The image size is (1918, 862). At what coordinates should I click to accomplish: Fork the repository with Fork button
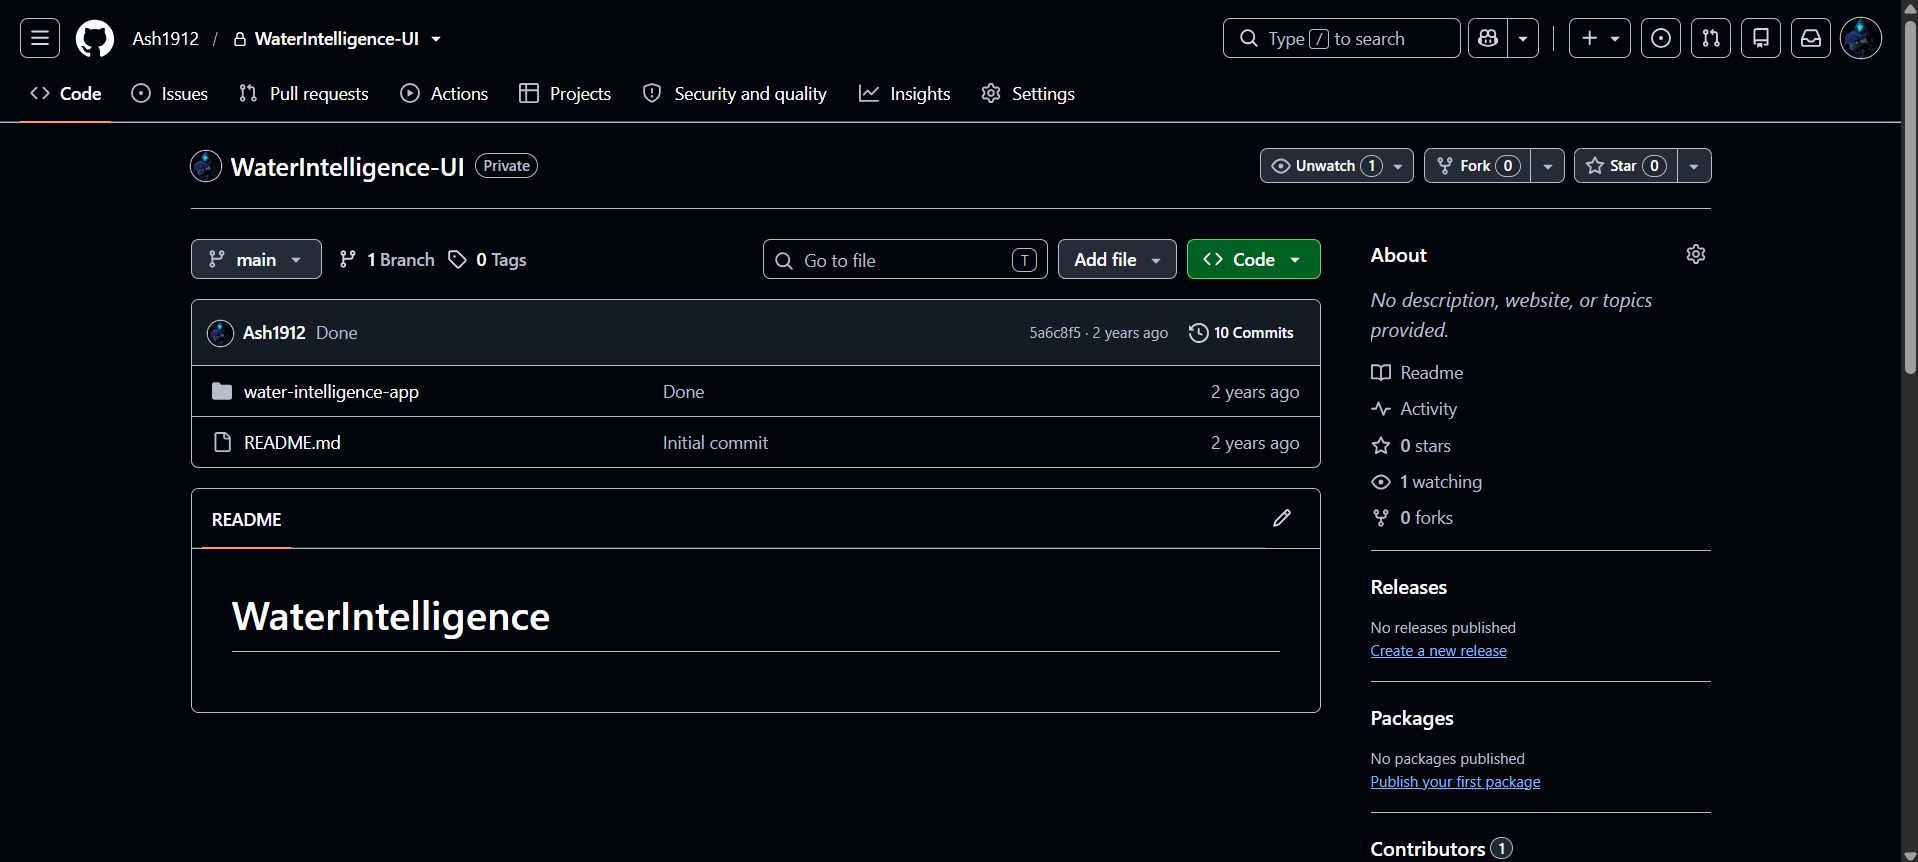1478,166
